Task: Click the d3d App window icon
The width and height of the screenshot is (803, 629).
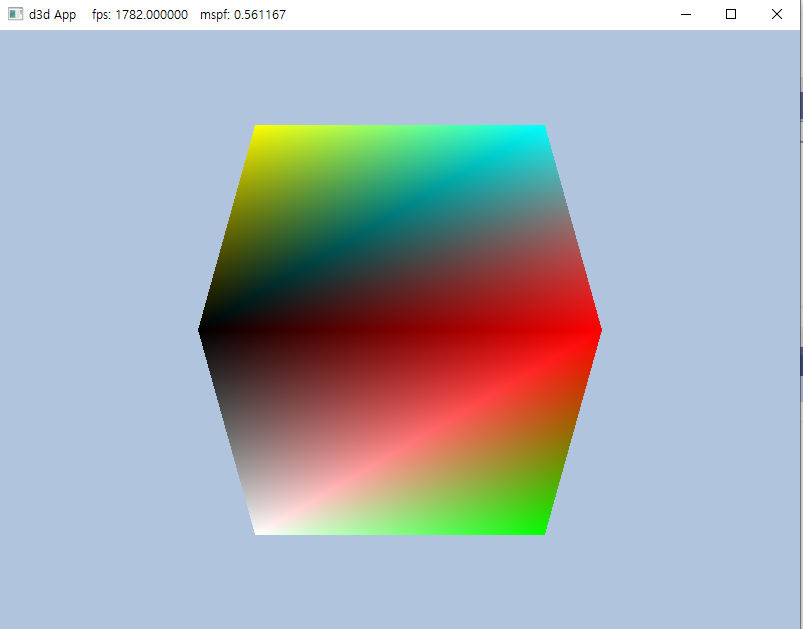Action: coord(15,14)
